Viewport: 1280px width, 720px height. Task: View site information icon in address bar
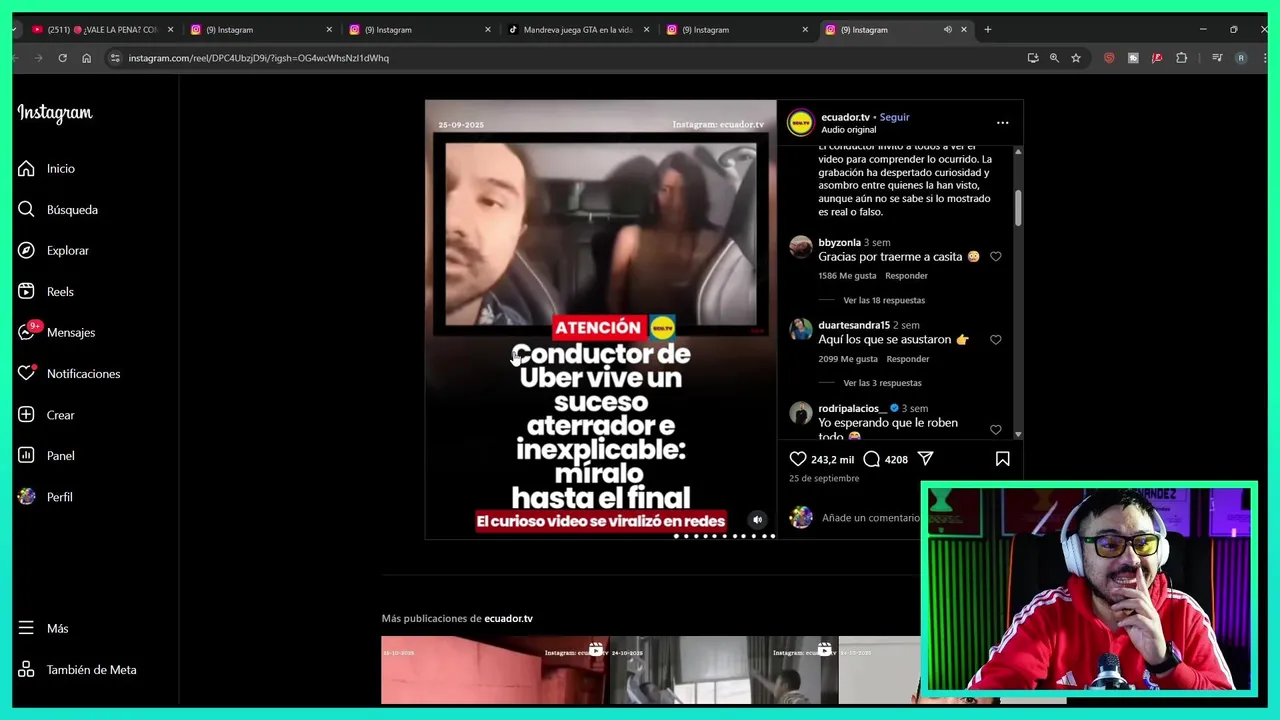pyautogui.click(x=115, y=58)
